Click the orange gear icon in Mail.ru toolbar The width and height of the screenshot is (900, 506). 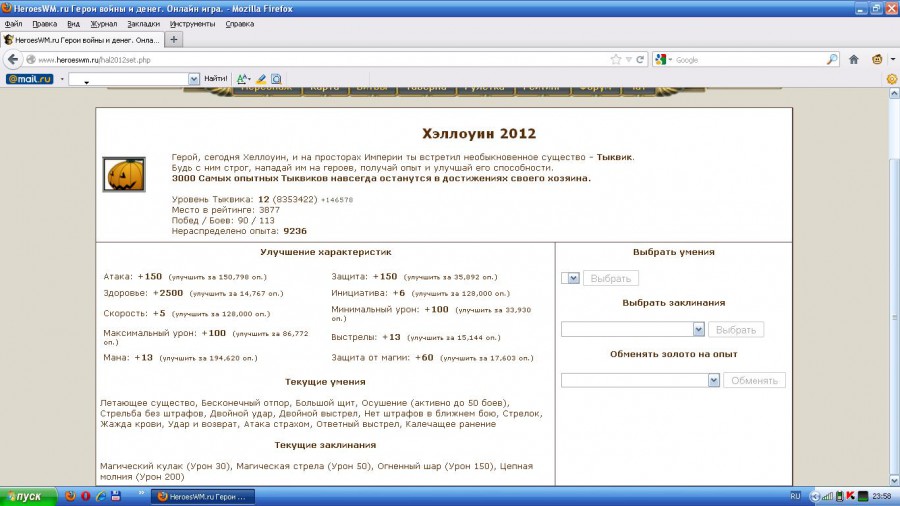click(891, 79)
